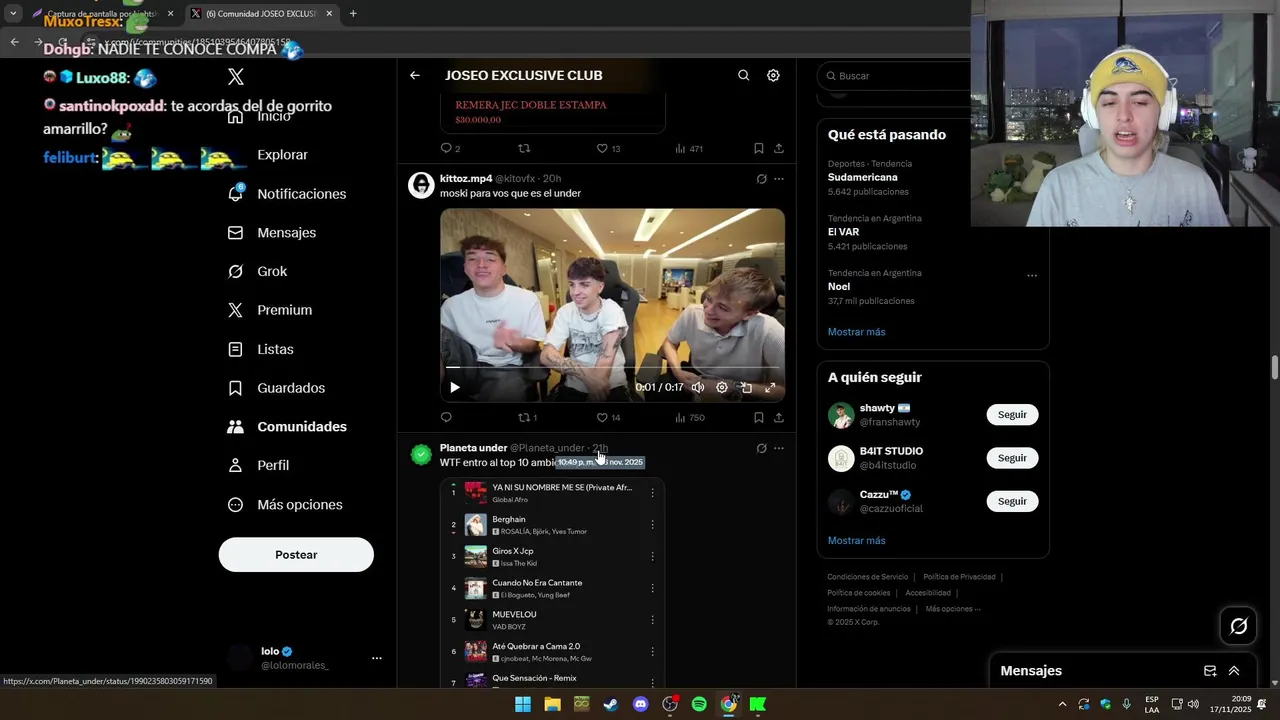This screenshot has height=720, width=1280.
Task: Click the browser page vertical scrollbar
Action: pyautogui.click(x=1274, y=367)
